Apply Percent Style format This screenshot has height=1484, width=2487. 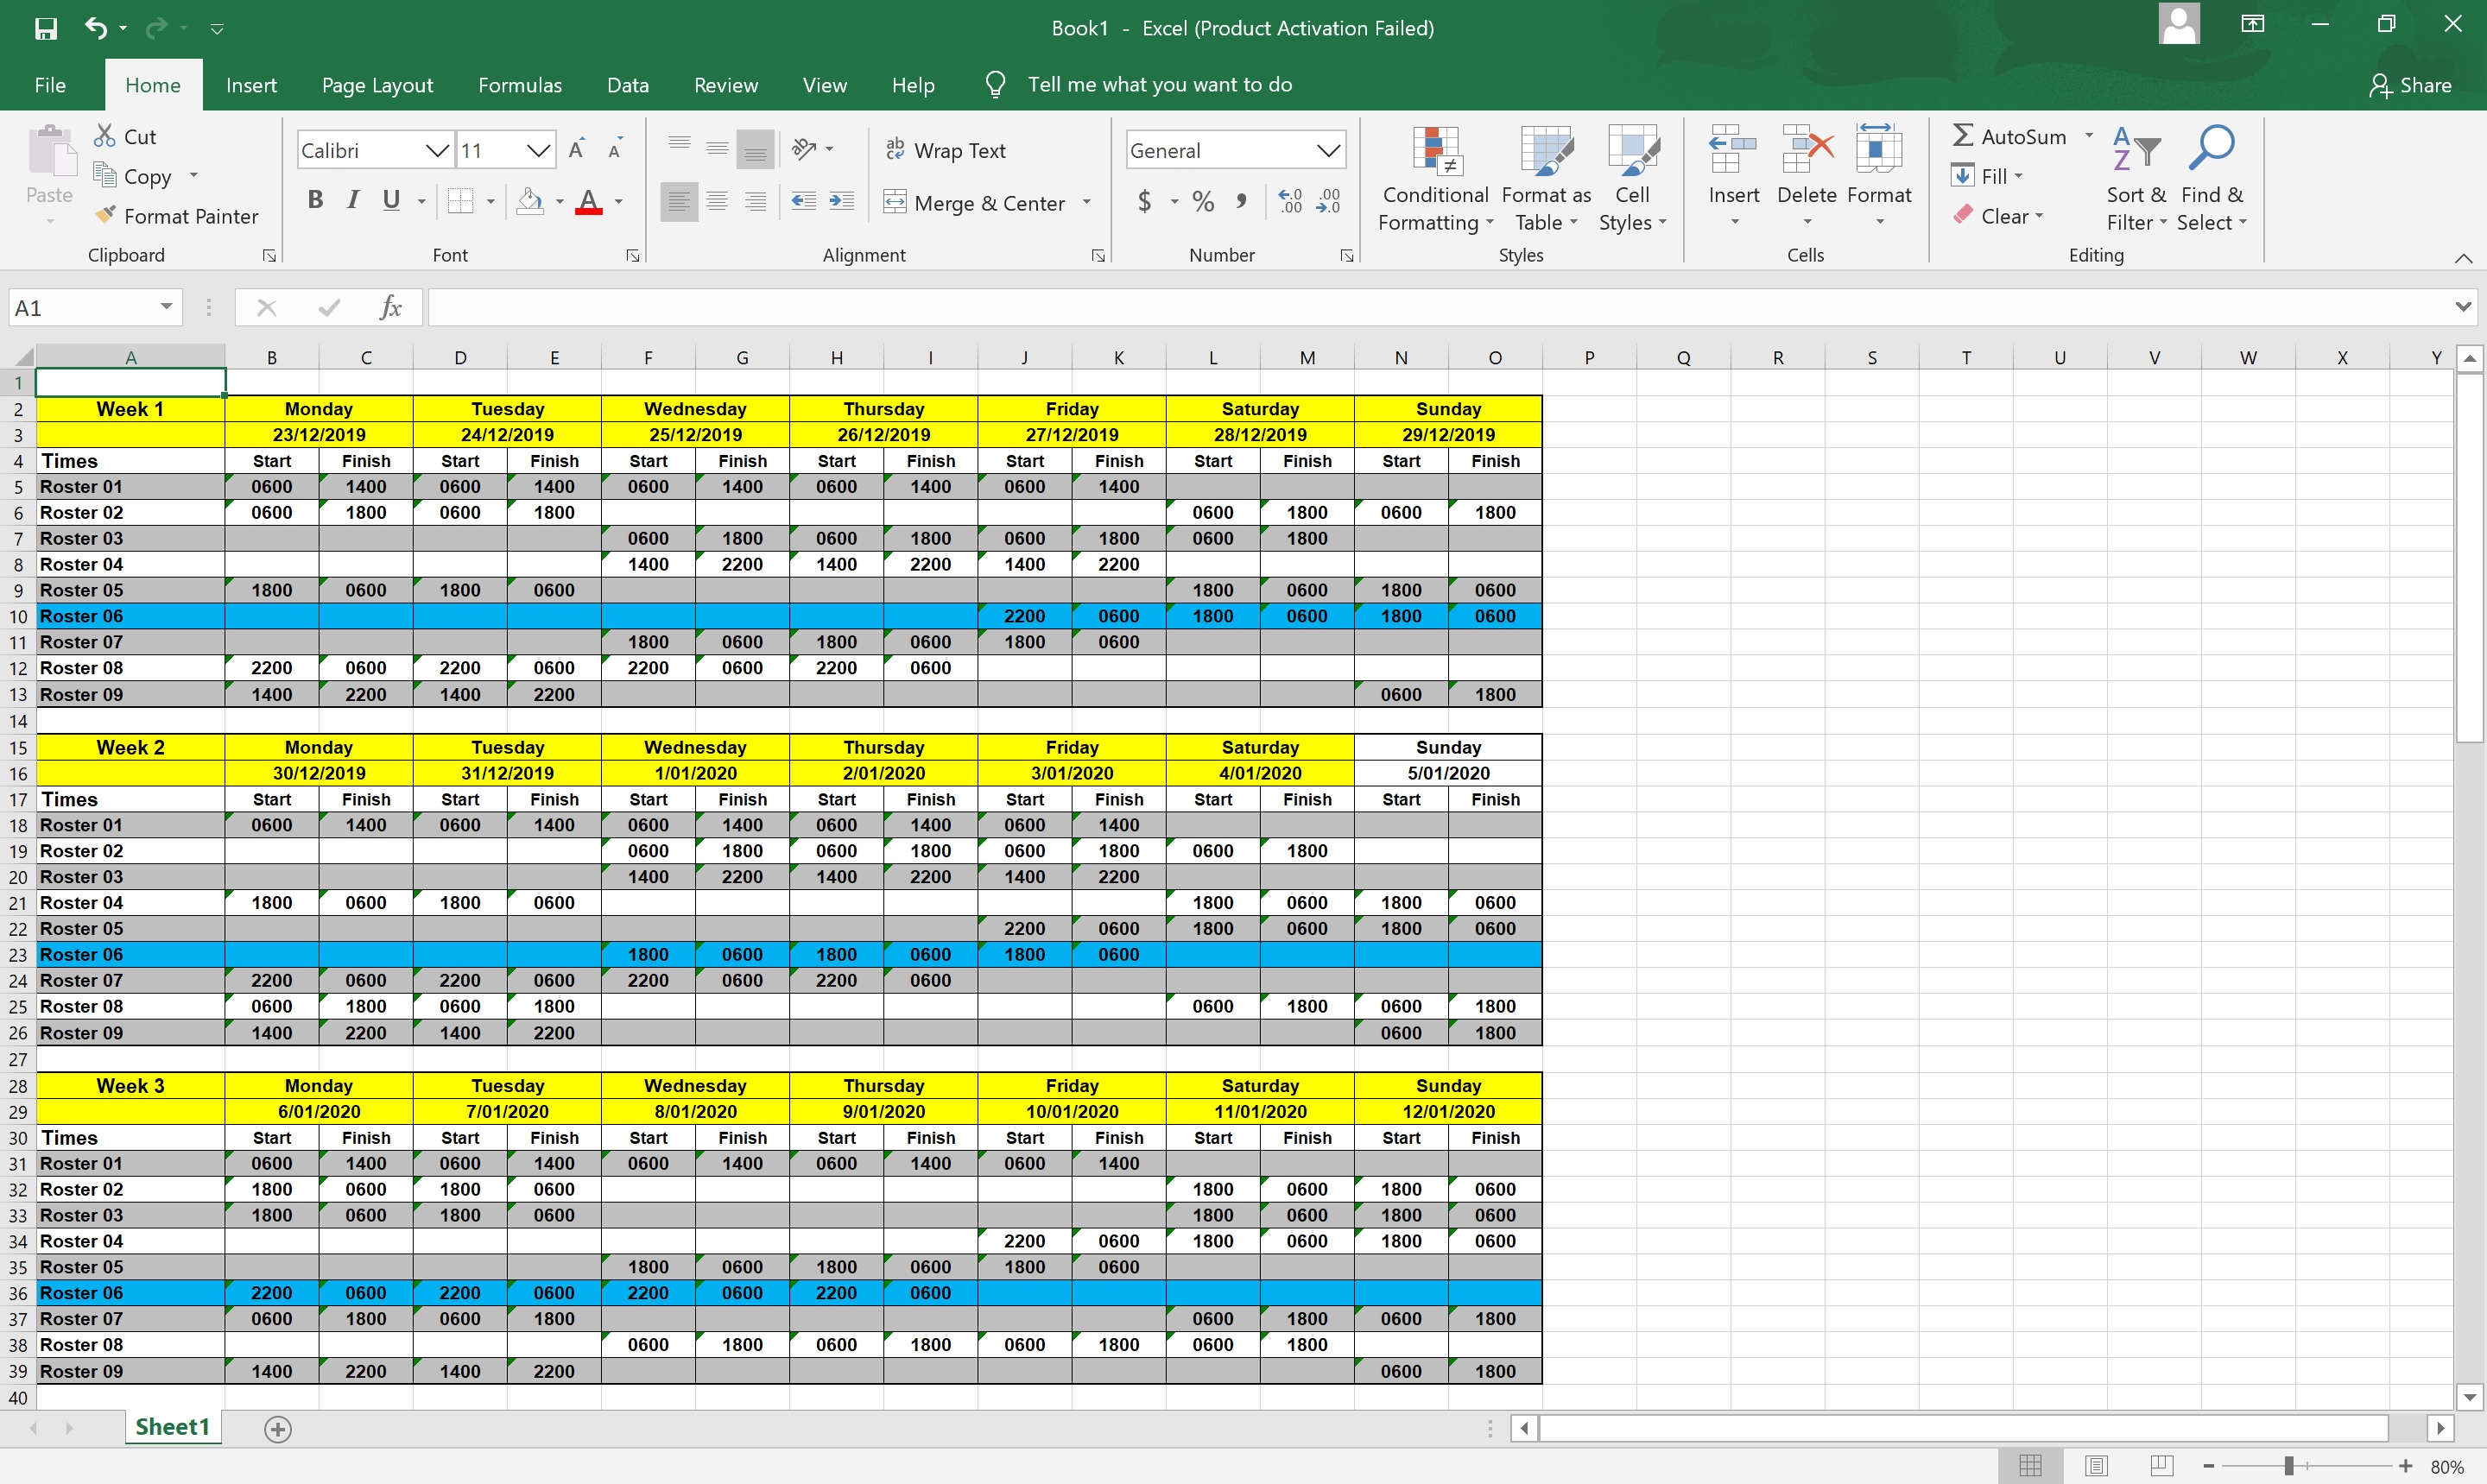pyautogui.click(x=1204, y=201)
